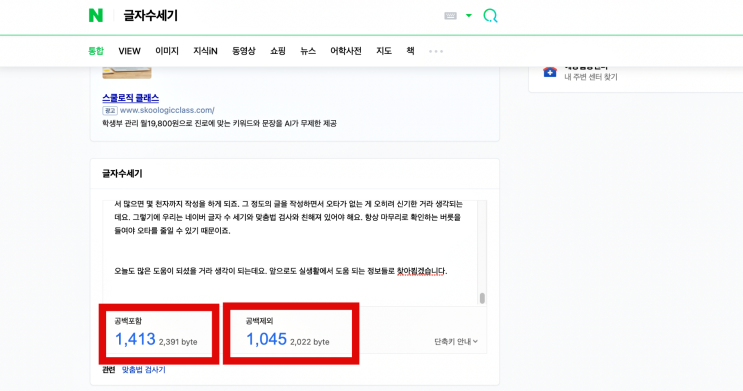
Task: Click the ad thumbnail image above 스쿨로직 클래스
Action: click(127, 73)
